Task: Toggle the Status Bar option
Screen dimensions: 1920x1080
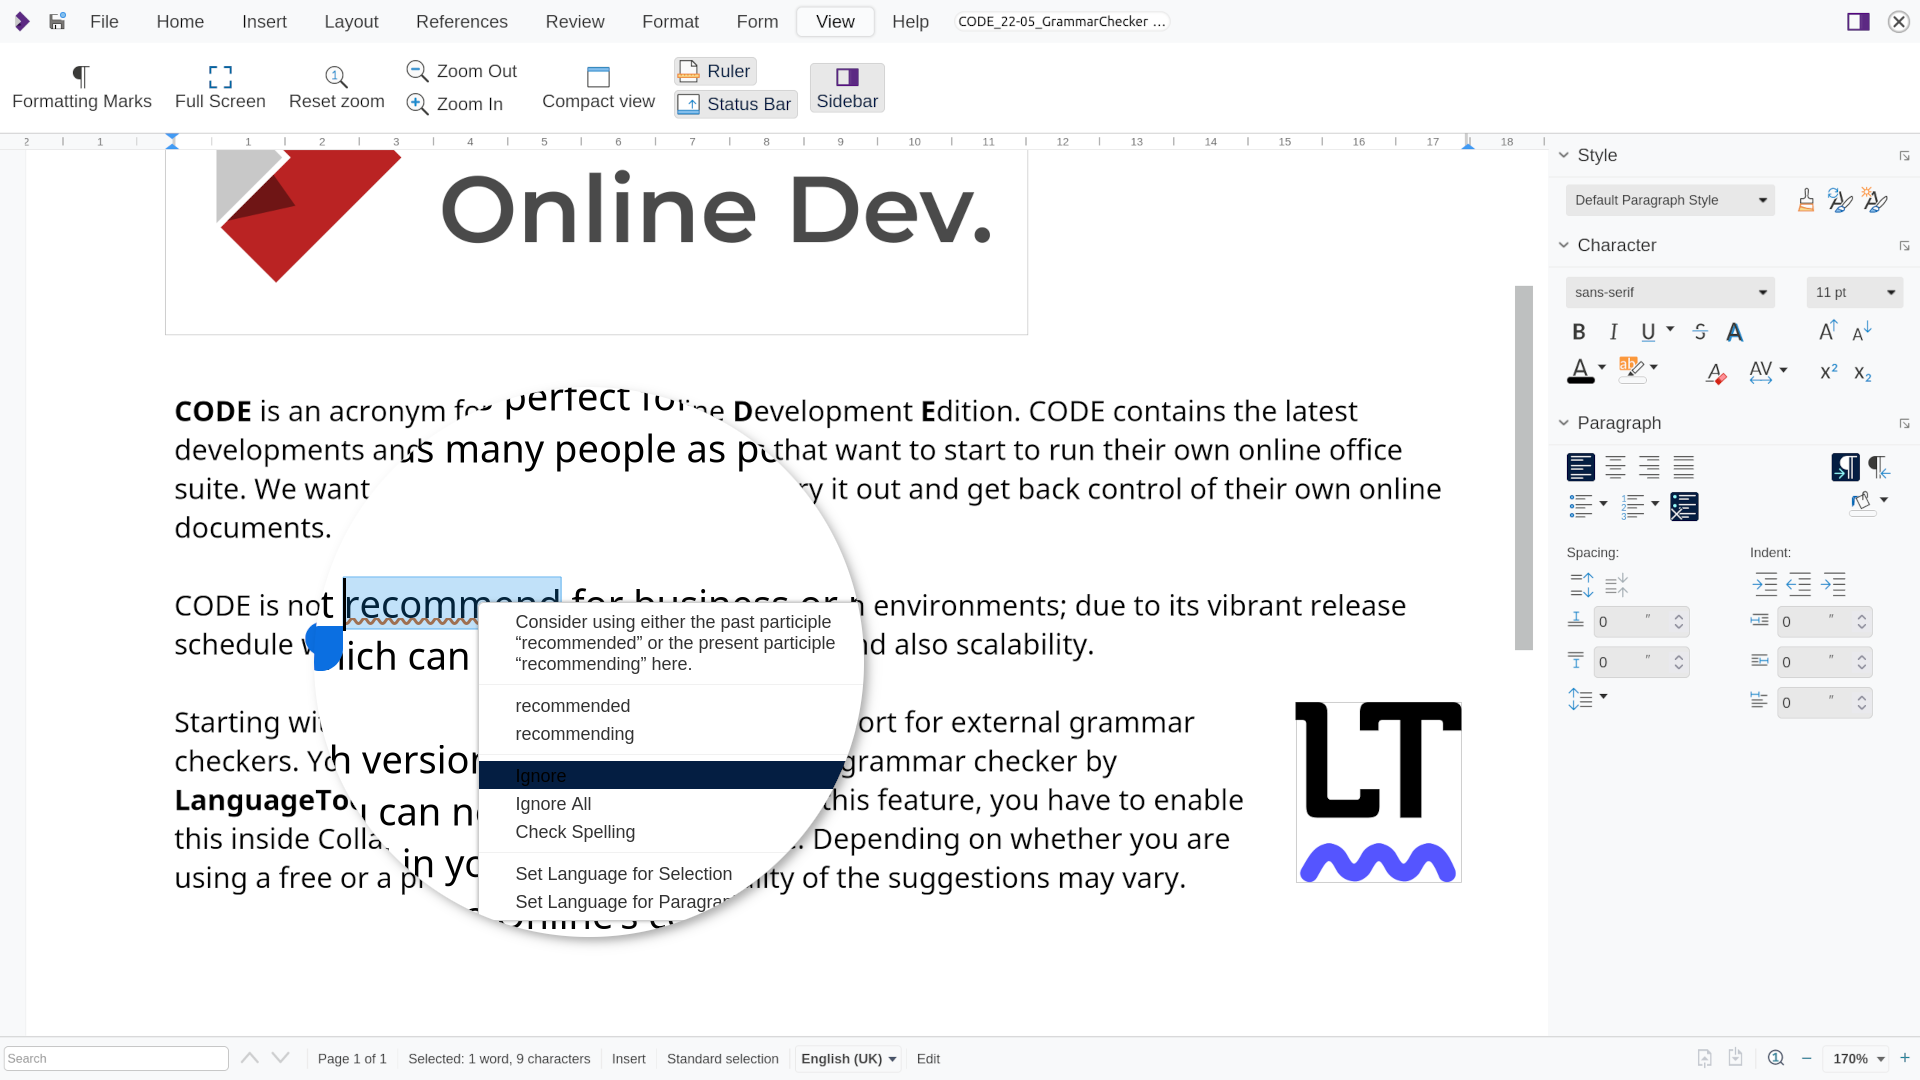Action: click(735, 104)
